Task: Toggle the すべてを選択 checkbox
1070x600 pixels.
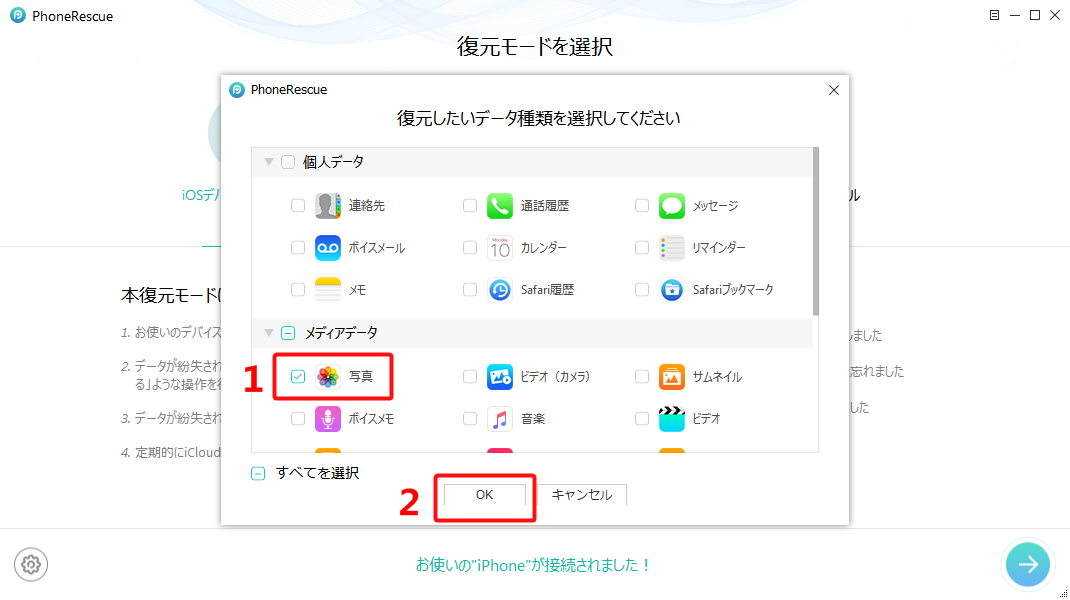Action: point(258,473)
